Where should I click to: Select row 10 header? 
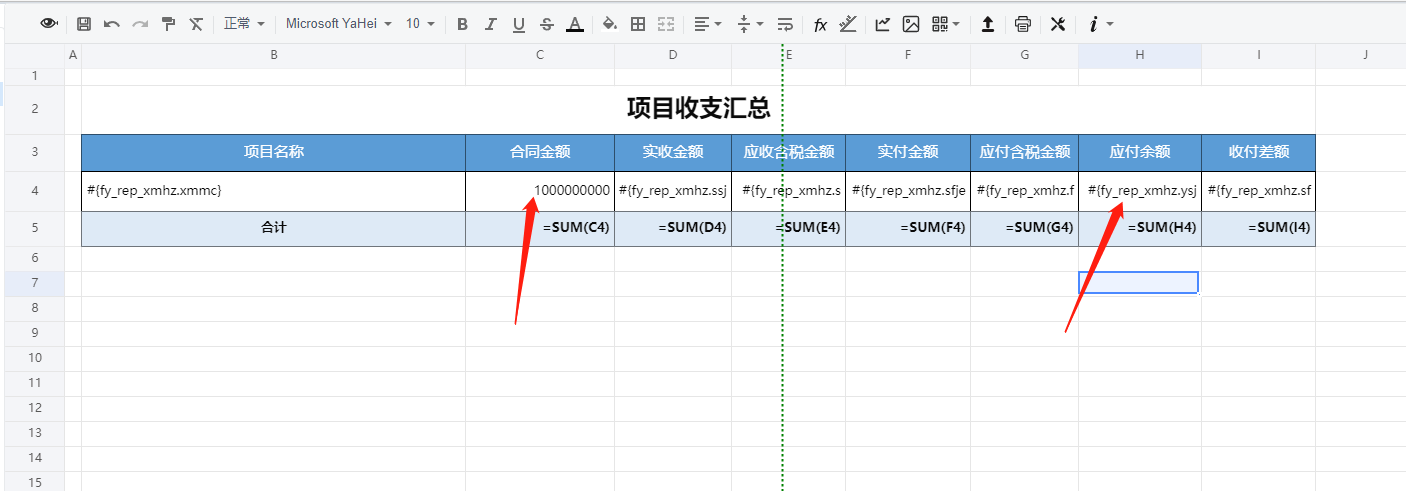click(x=34, y=358)
